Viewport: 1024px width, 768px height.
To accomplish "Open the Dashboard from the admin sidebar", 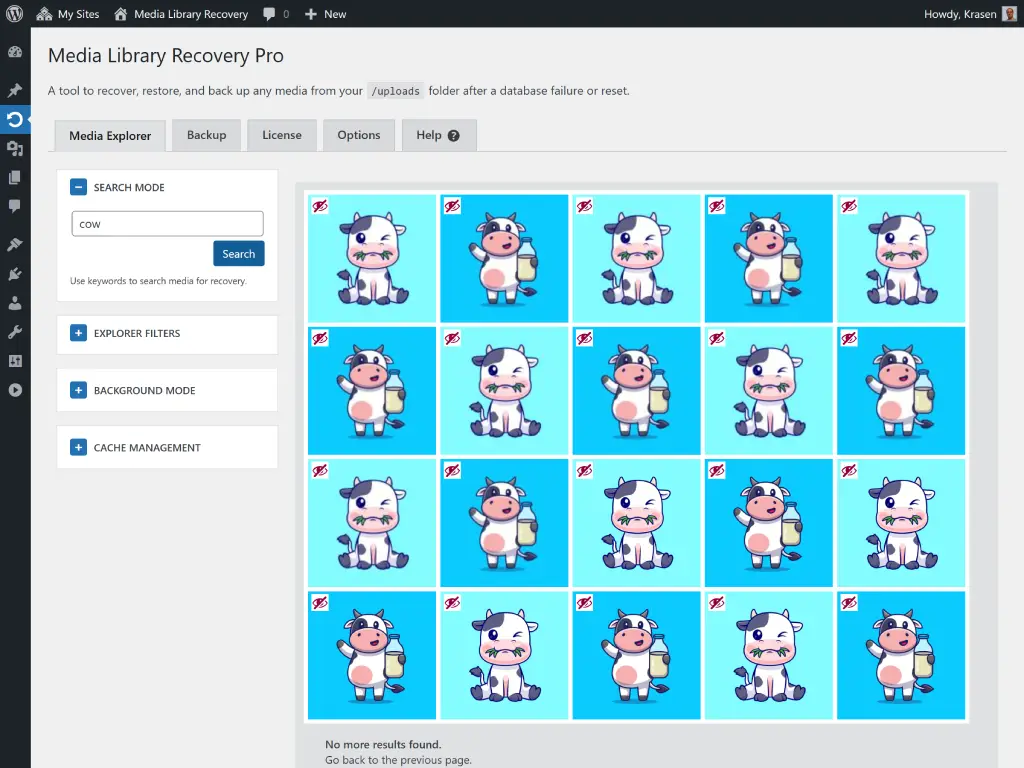I will 15,52.
